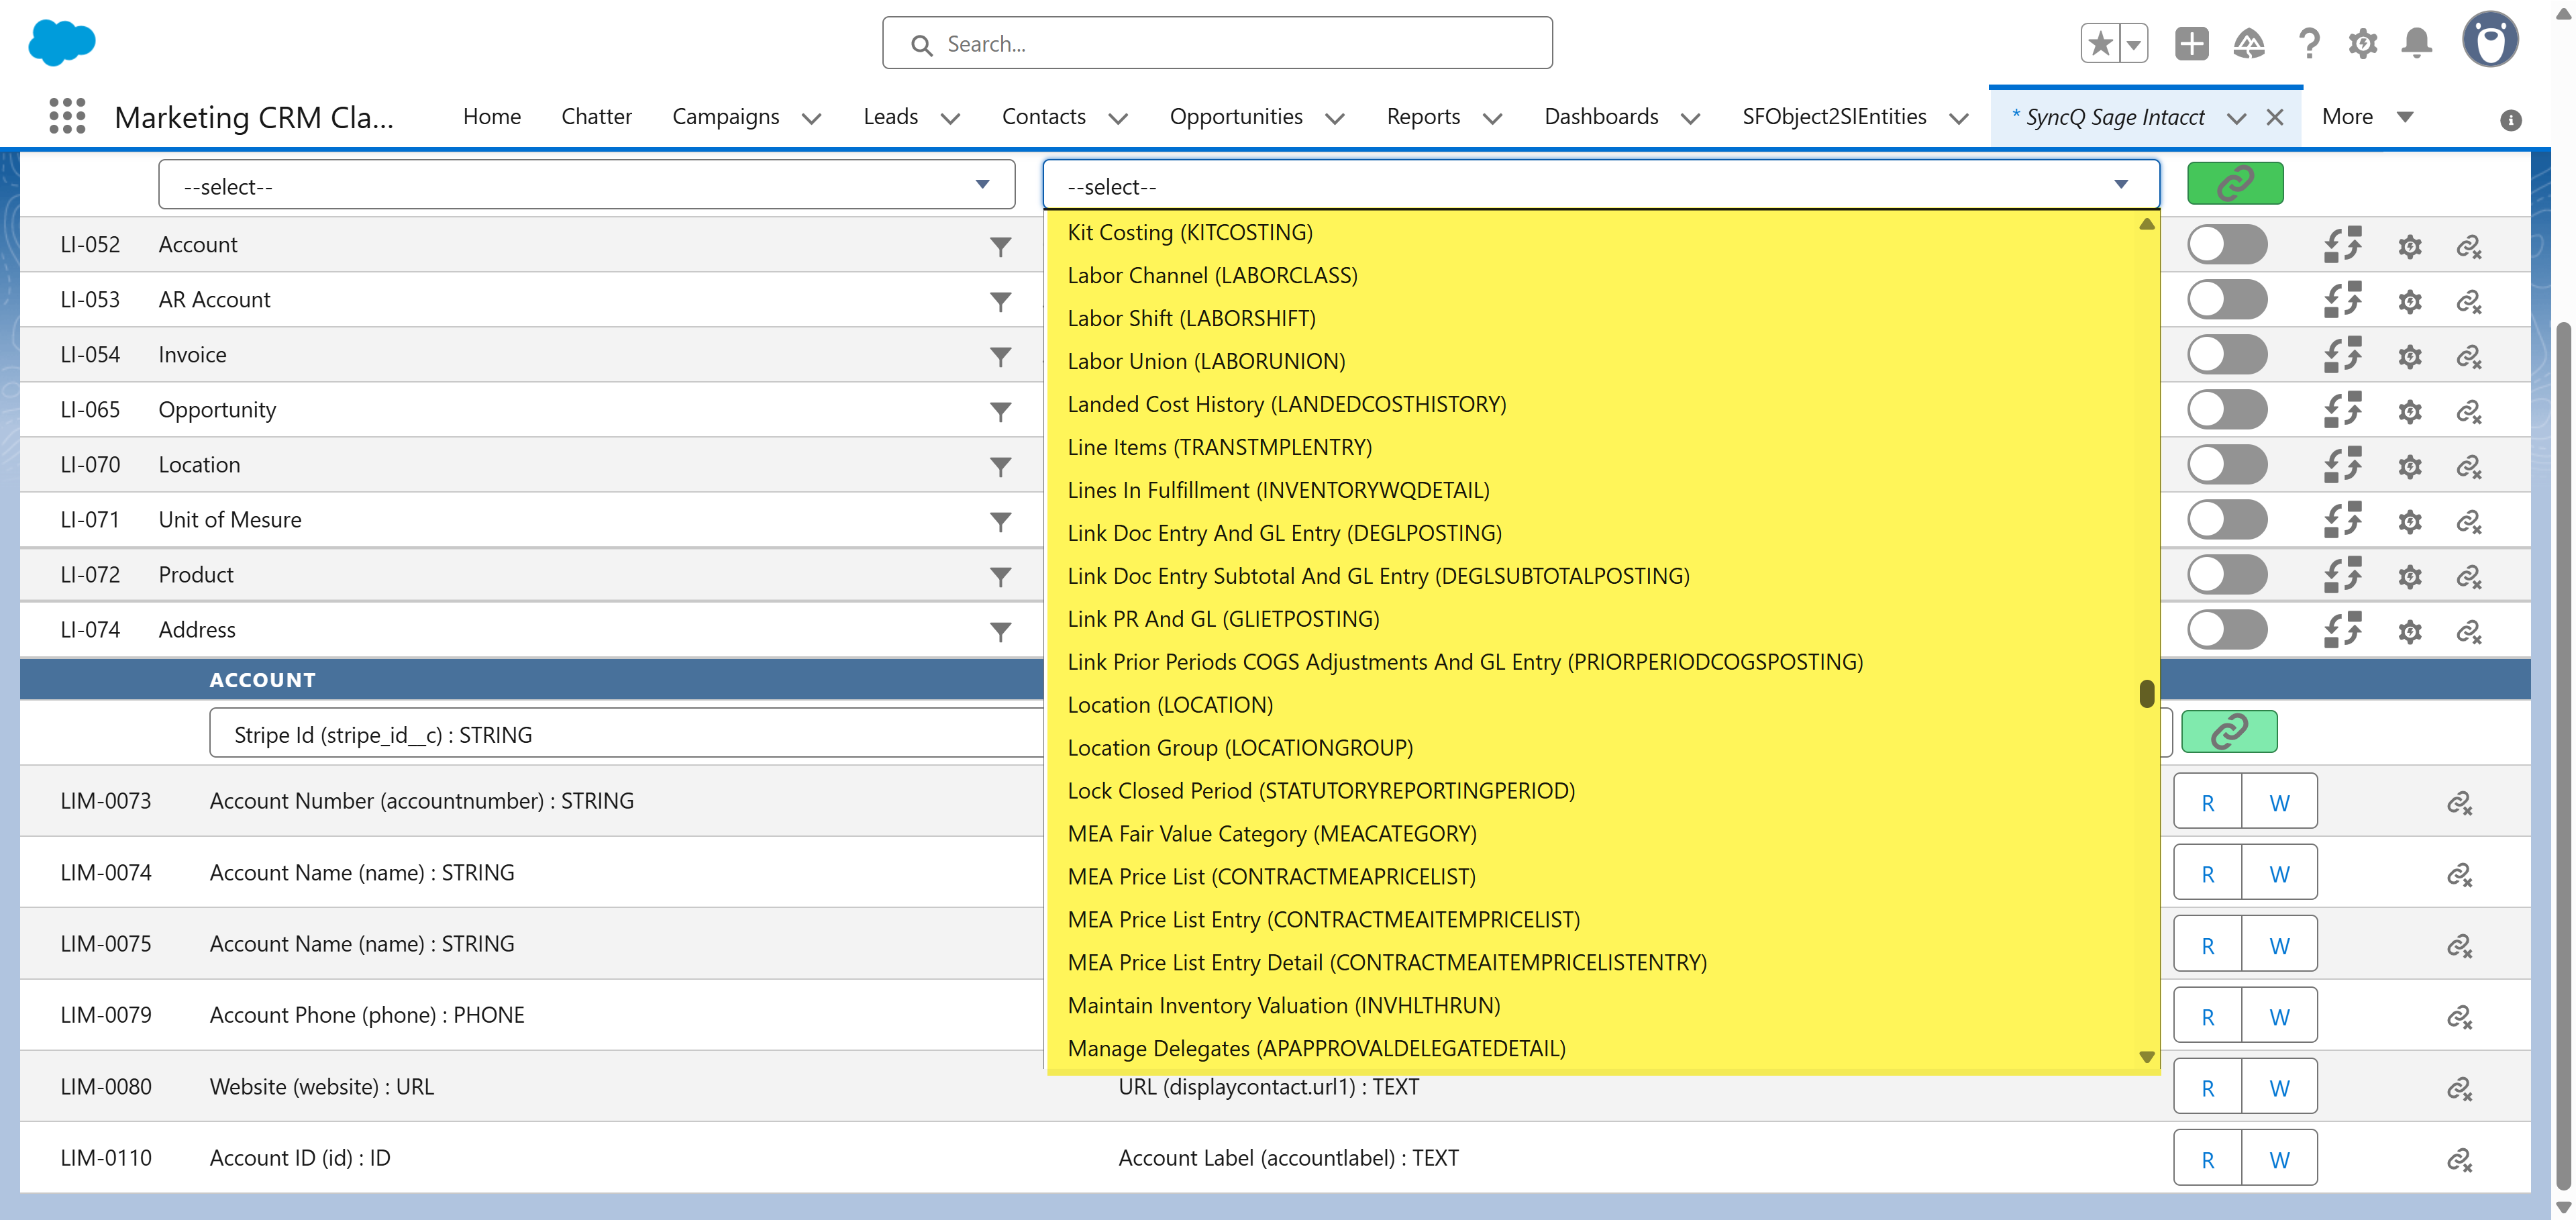Screen dimensions: 2576x1220
Task: Click dropdown list scroll up arrow
Action: [2147, 224]
